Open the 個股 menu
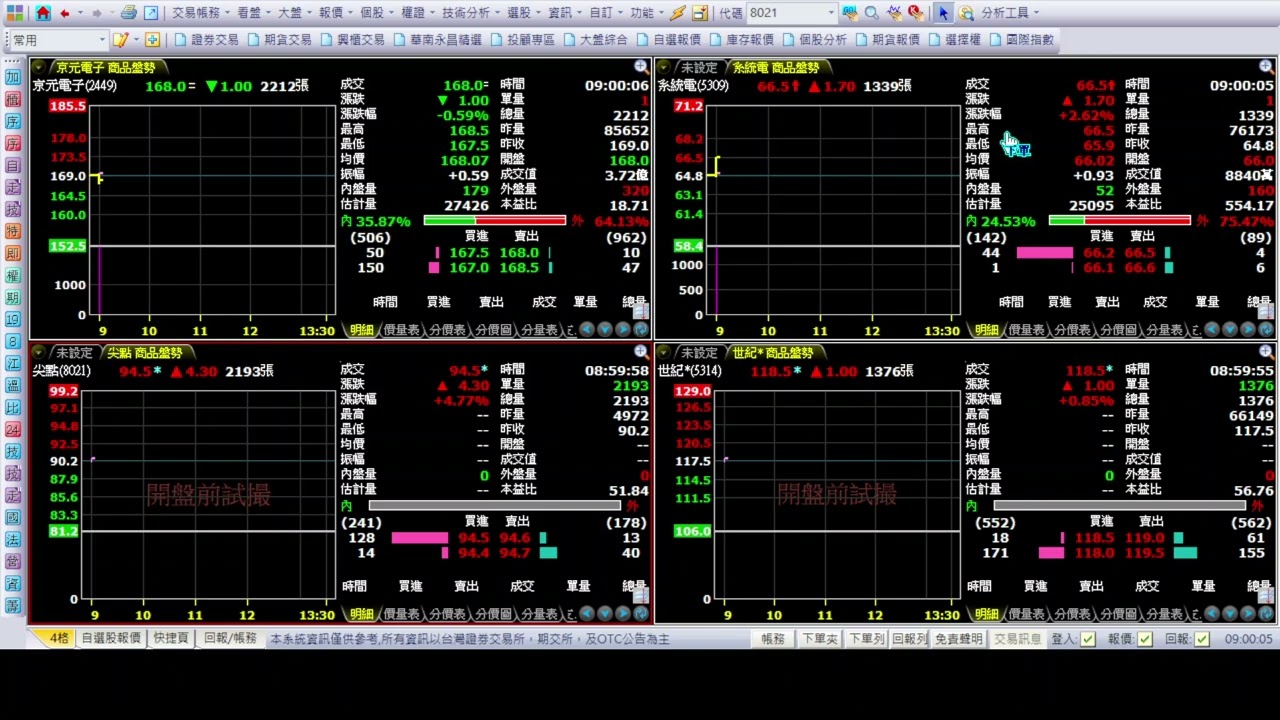 (376, 13)
